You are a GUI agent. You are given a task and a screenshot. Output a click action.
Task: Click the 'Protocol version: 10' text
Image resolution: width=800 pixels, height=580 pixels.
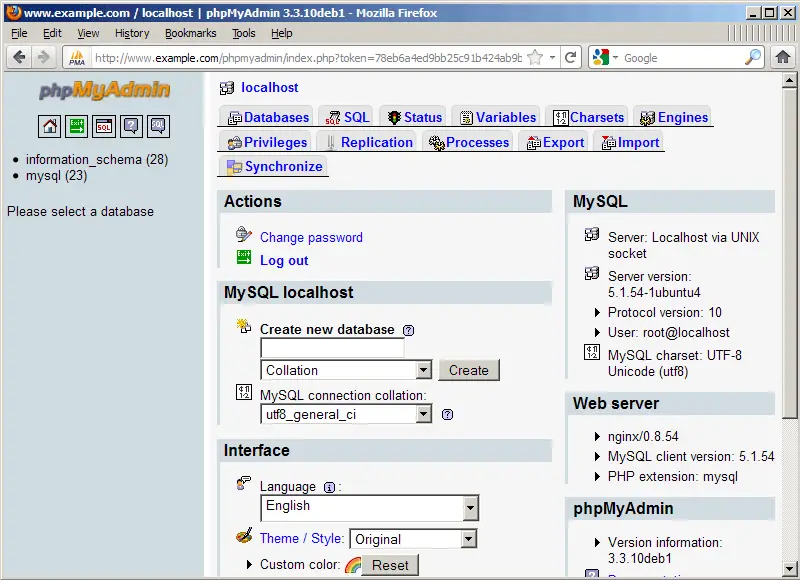pos(665,312)
